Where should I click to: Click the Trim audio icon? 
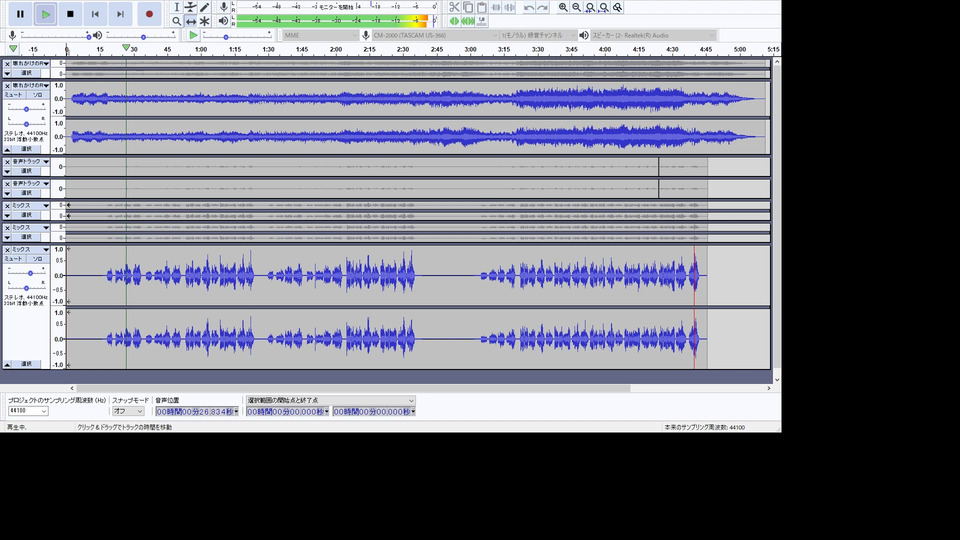(x=496, y=7)
